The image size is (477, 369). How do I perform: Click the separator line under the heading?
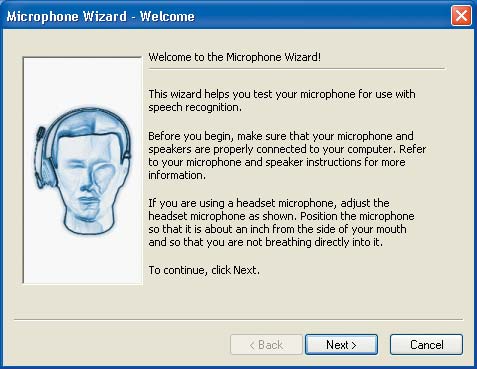[x=297, y=69]
